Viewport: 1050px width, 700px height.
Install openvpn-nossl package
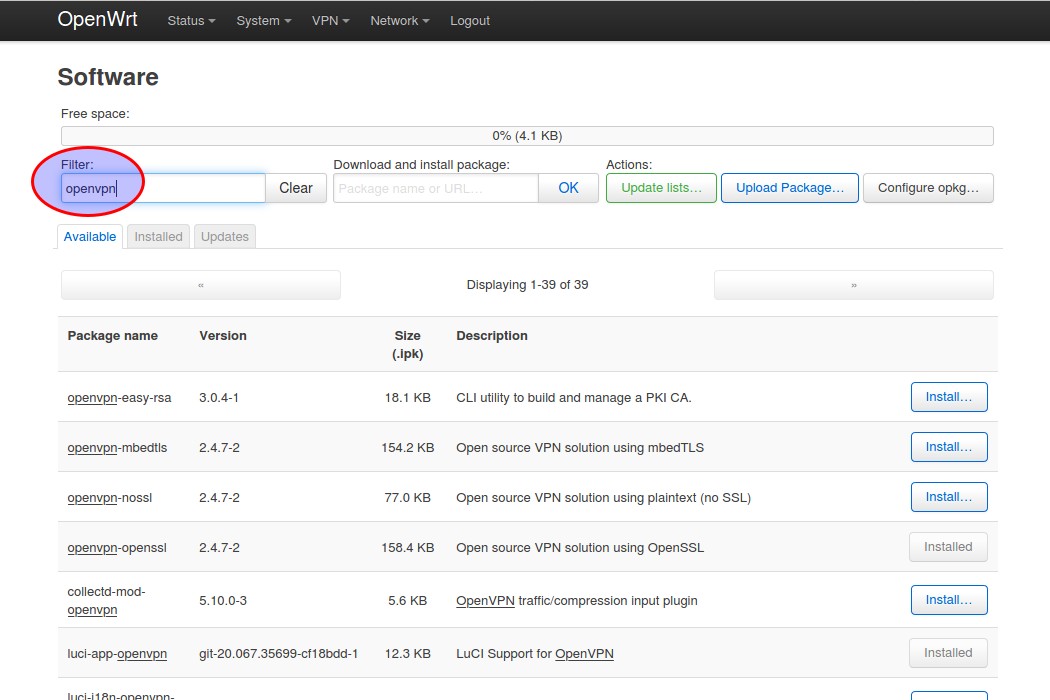949,497
